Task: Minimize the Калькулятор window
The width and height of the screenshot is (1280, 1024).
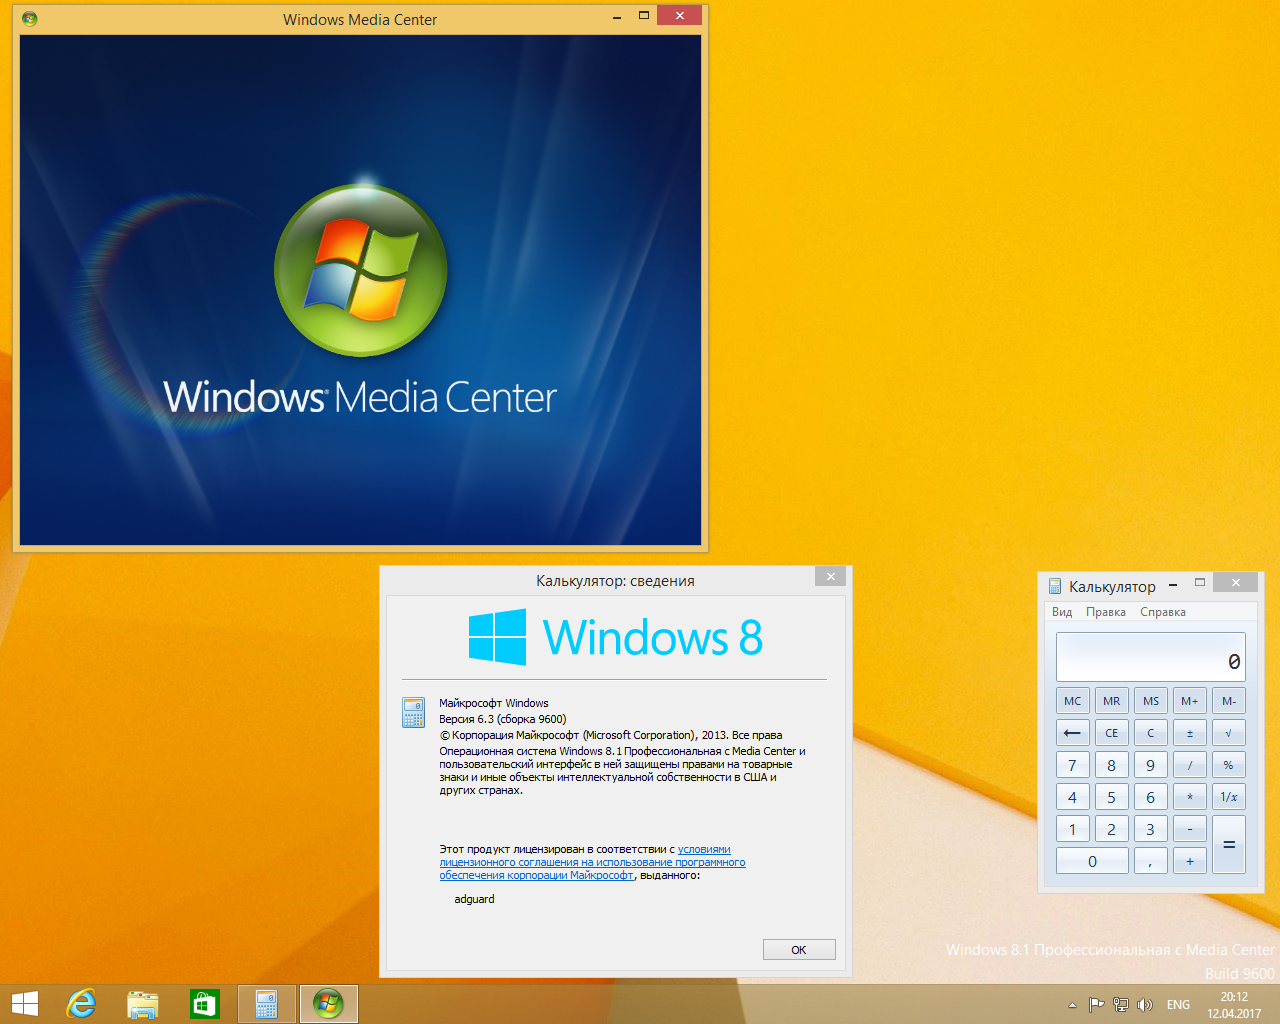Action: point(1173,585)
